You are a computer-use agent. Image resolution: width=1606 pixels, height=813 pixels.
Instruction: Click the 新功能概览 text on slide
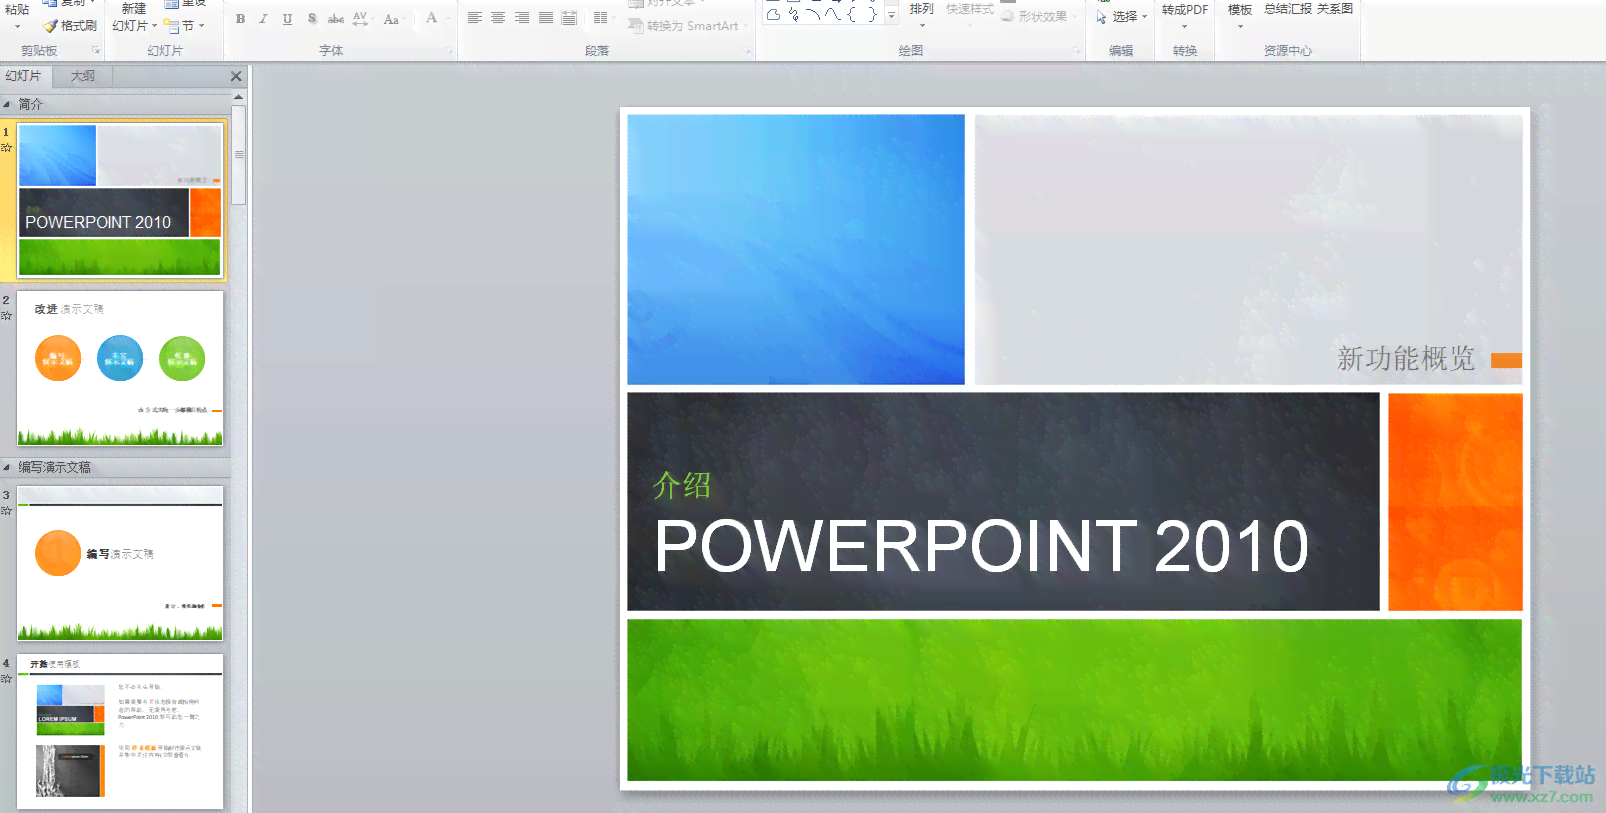tap(1406, 359)
